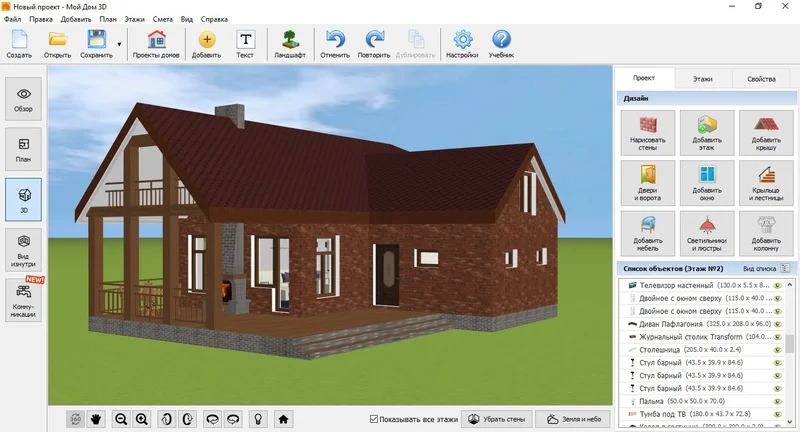
Task: Select the Проект tab
Action: 644,78
